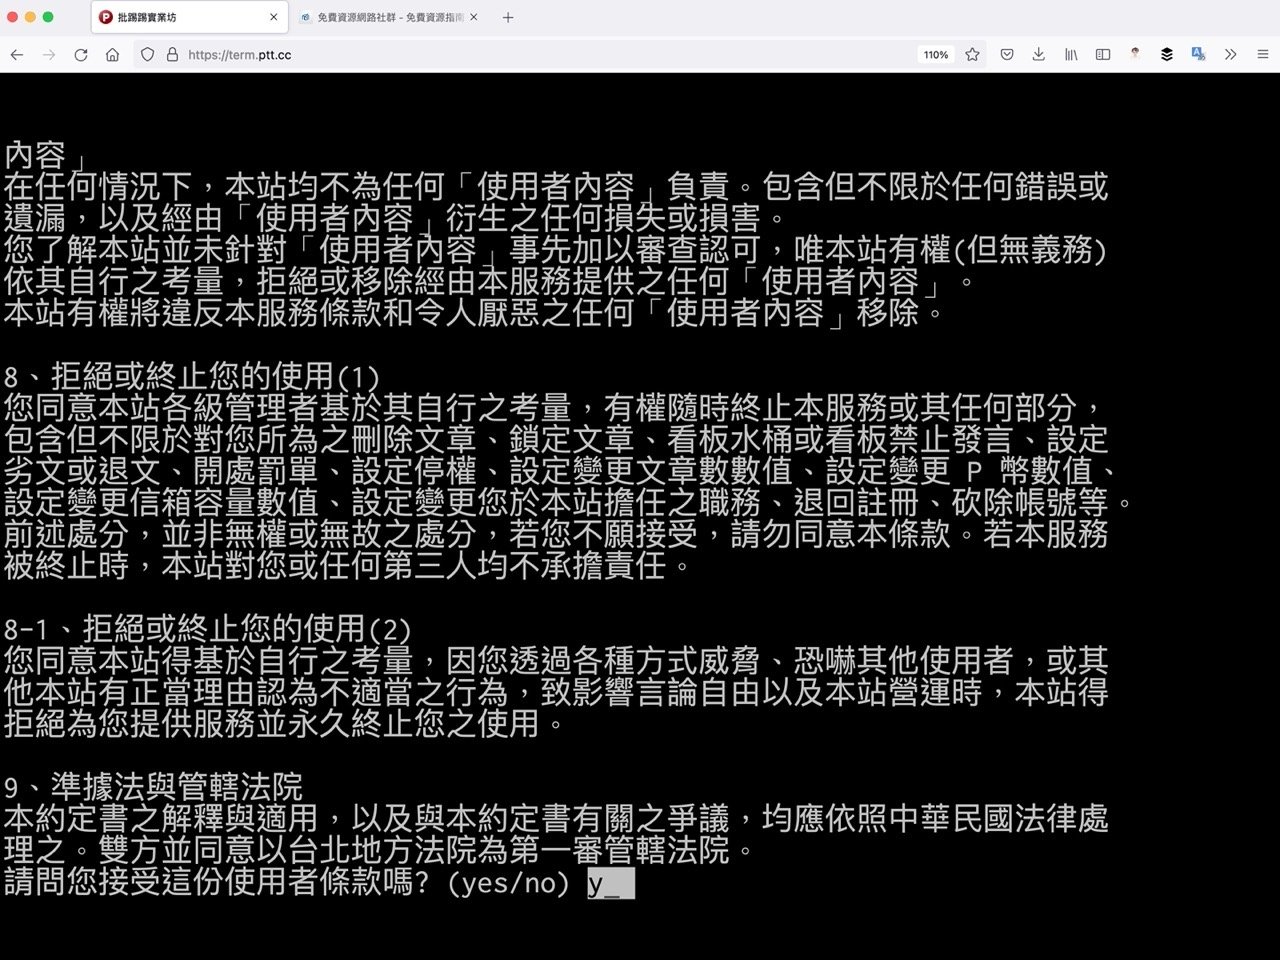Open the downloads panel
The width and height of the screenshot is (1280, 960).
[1039, 55]
